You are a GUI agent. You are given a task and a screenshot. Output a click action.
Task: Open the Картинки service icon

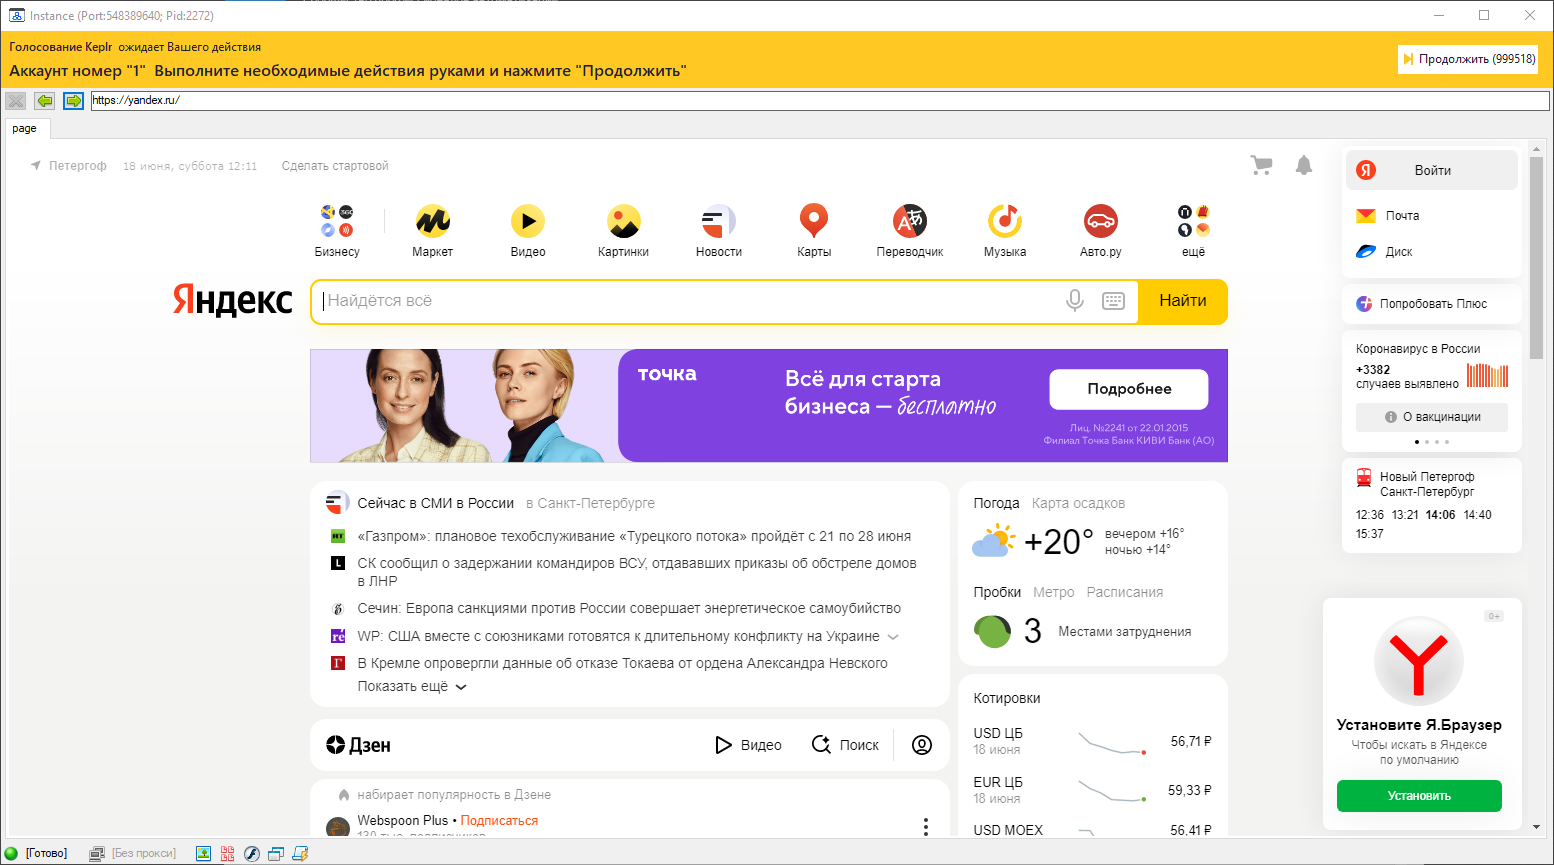tap(623, 220)
